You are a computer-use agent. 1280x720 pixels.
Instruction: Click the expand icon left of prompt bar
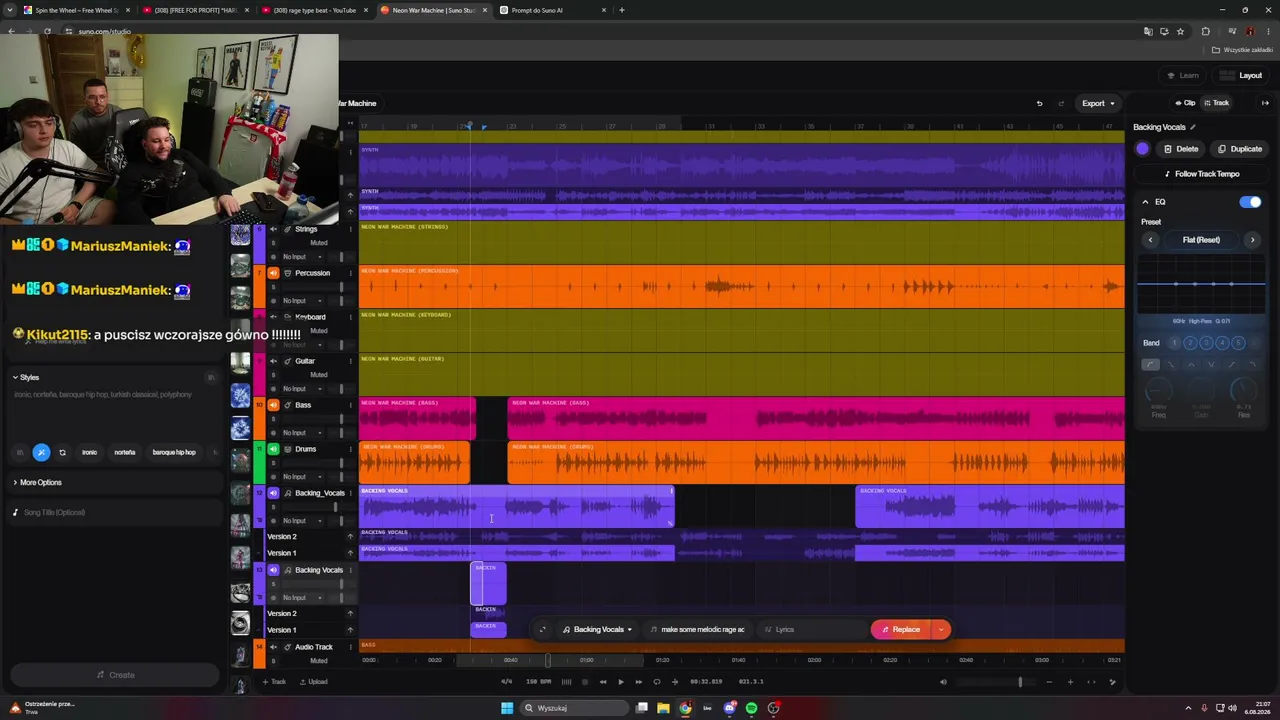[x=542, y=630]
